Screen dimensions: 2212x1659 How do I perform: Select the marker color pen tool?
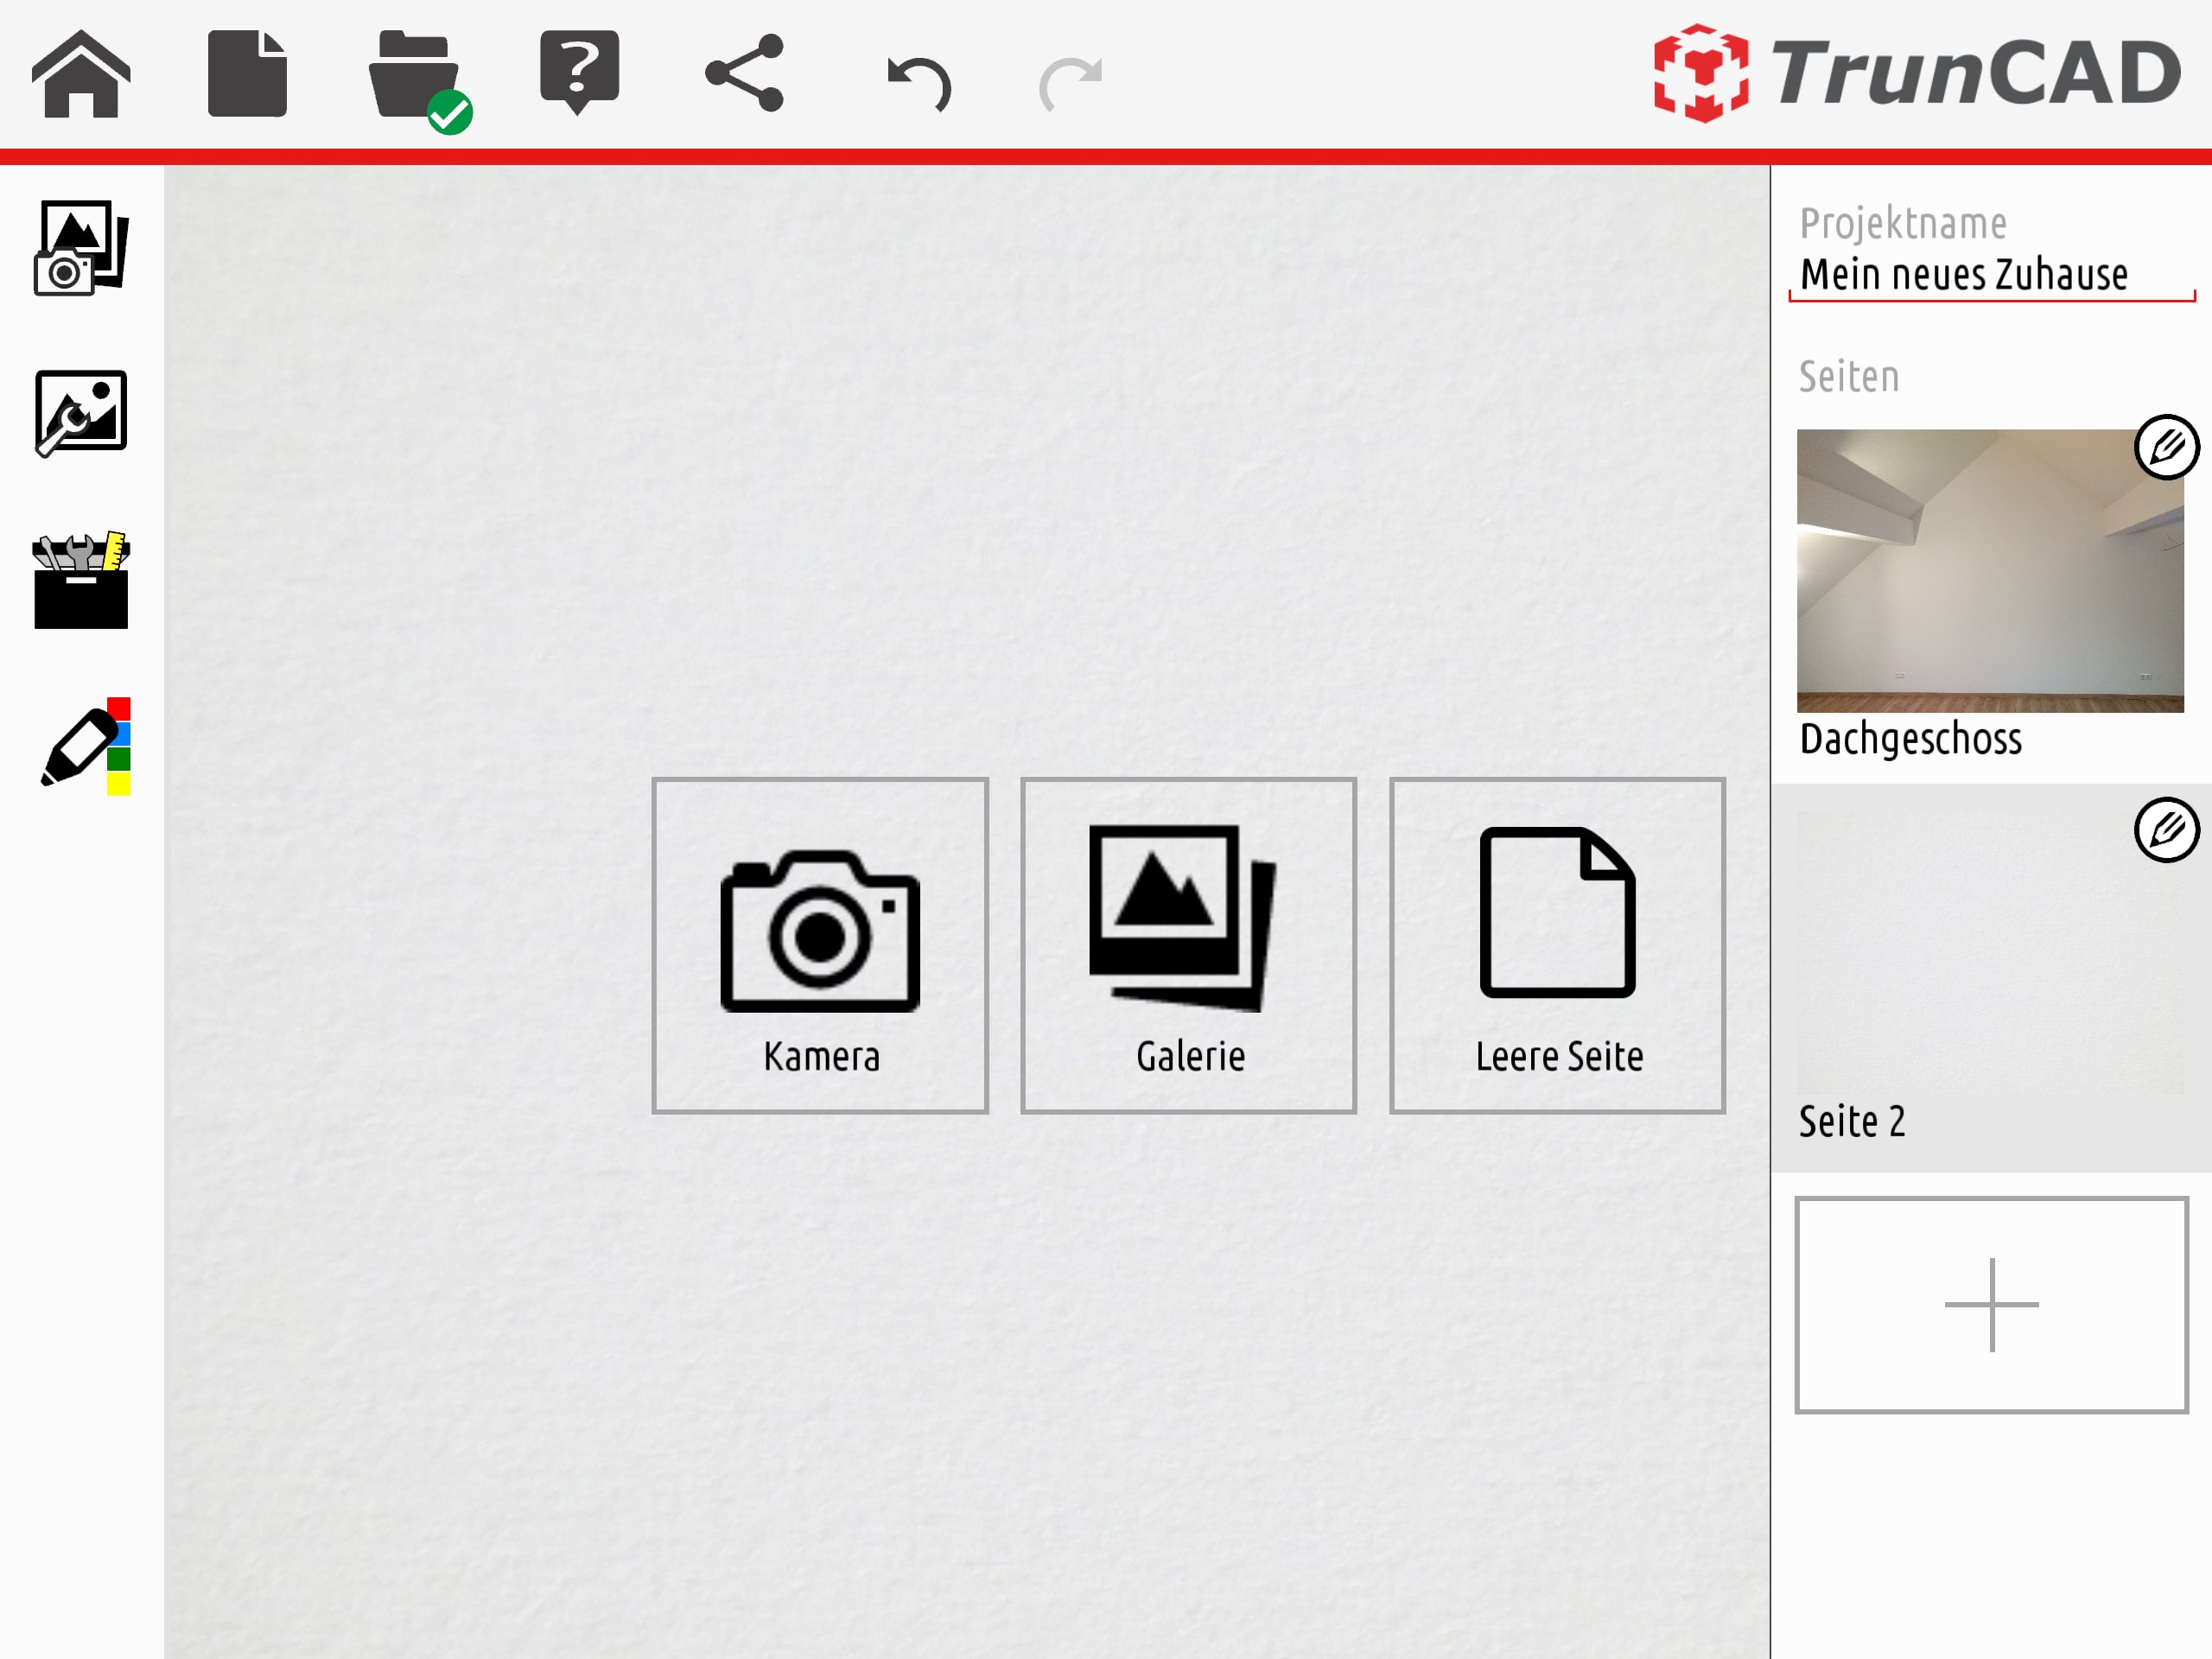pos(85,746)
